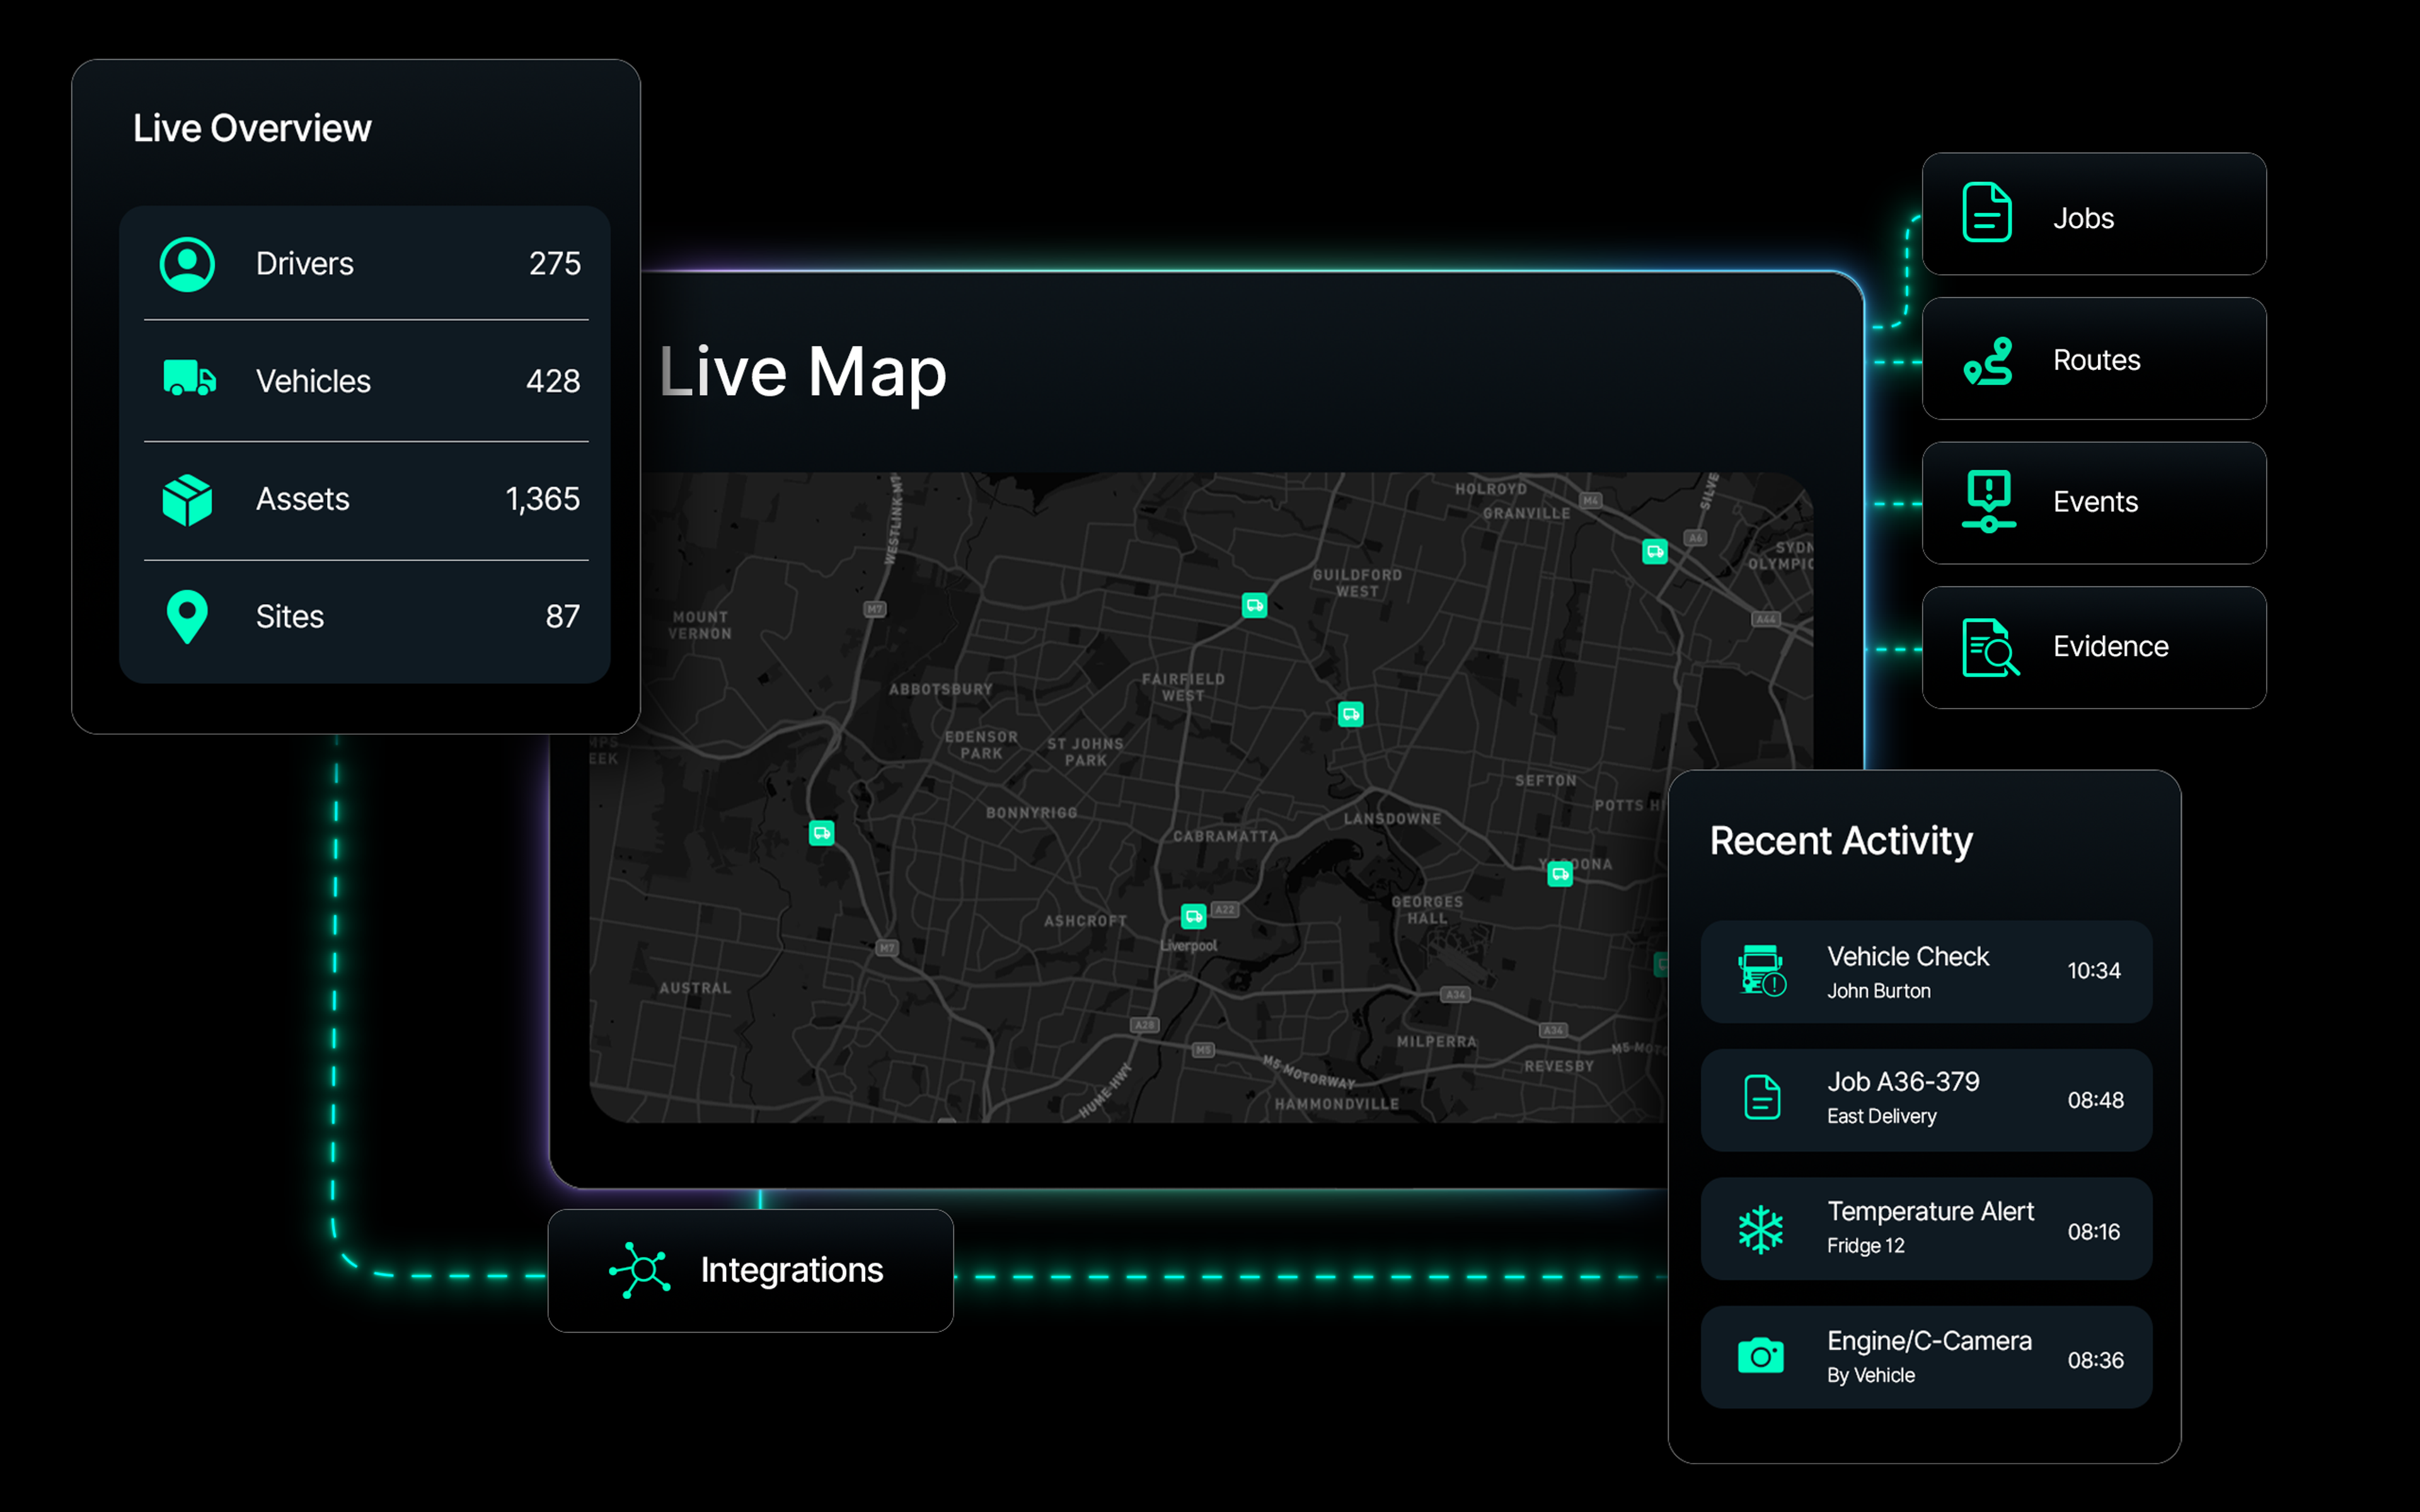
Task: Click the Sites location pin icon
Action: pyautogui.click(x=187, y=617)
